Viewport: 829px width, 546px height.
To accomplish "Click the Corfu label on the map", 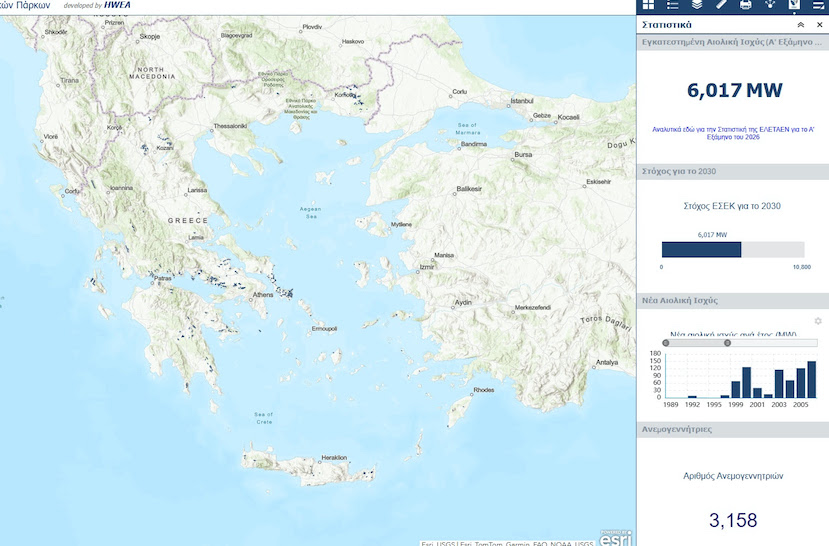I will [72, 191].
